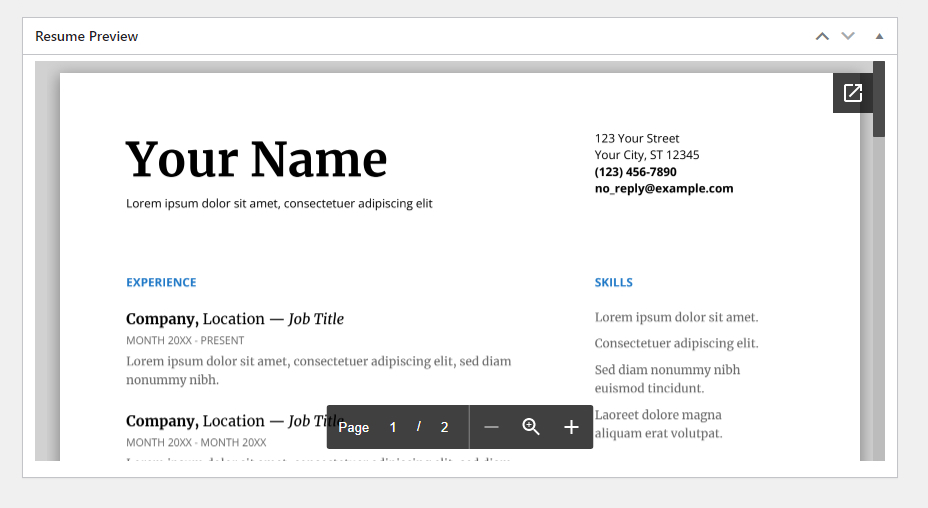The height and width of the screenshot is (508, 928).
Task: Click "Sed diam nonummy nibh" skill
Action: click(x=668, y=370)
